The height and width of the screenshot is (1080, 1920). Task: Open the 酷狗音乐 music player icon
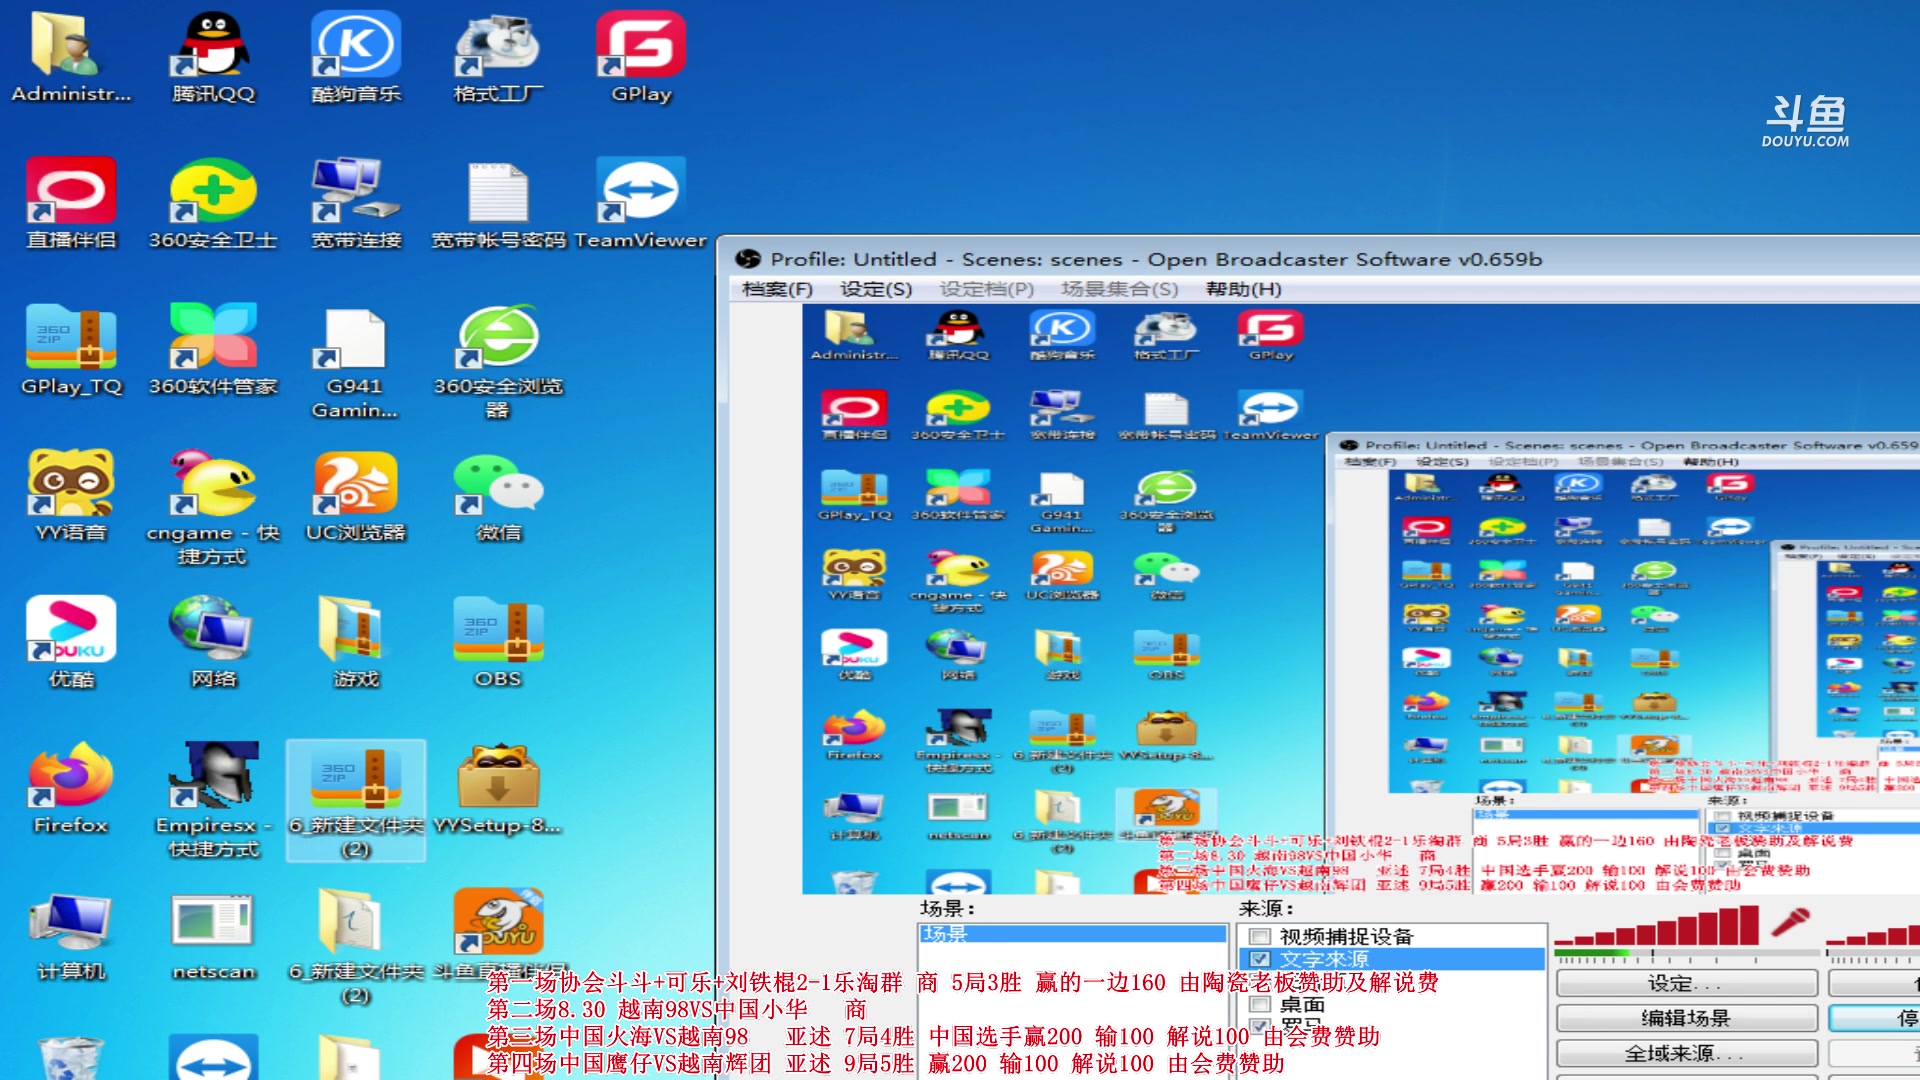356,58
